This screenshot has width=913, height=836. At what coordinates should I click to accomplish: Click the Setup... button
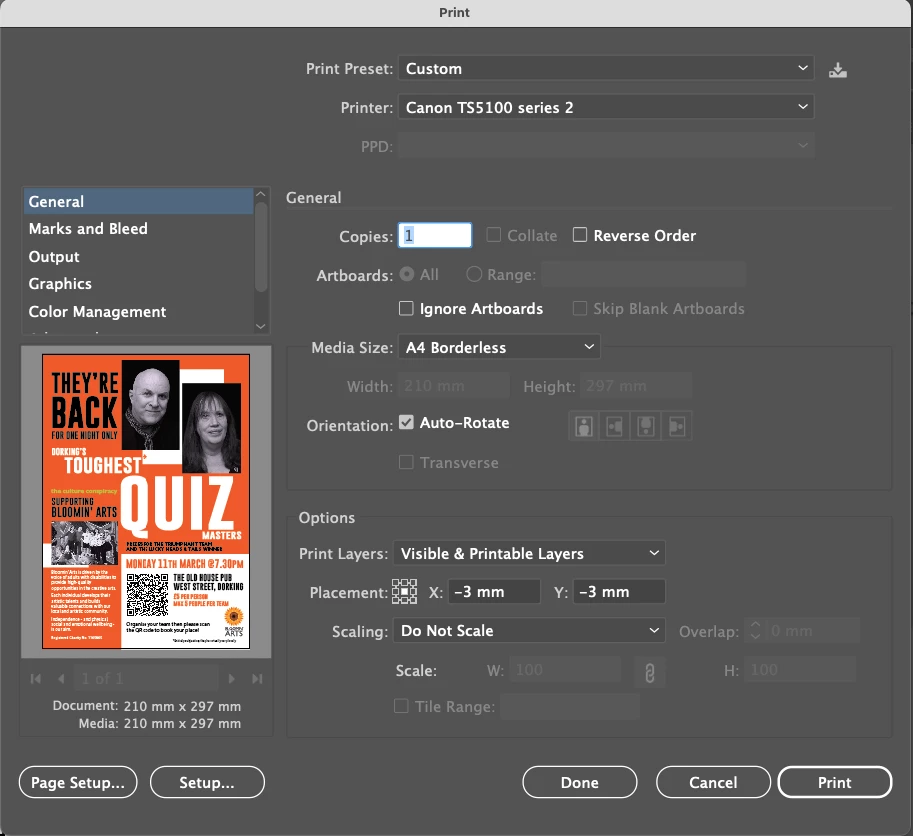tap(207, 782)
